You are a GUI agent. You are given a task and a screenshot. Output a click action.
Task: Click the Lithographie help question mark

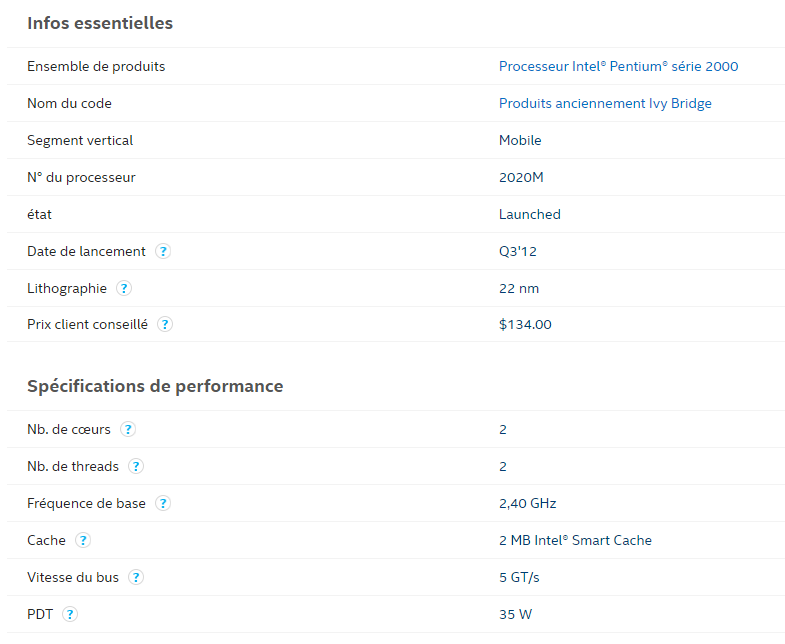124,288
